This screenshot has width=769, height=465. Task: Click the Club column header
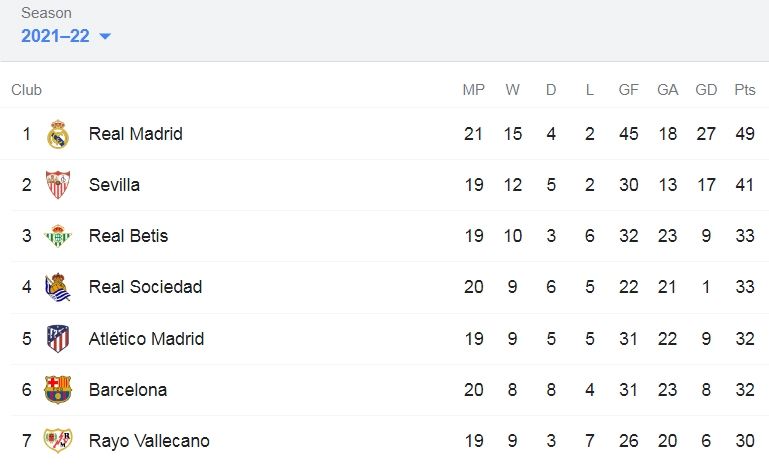click(x=26, y=90)
